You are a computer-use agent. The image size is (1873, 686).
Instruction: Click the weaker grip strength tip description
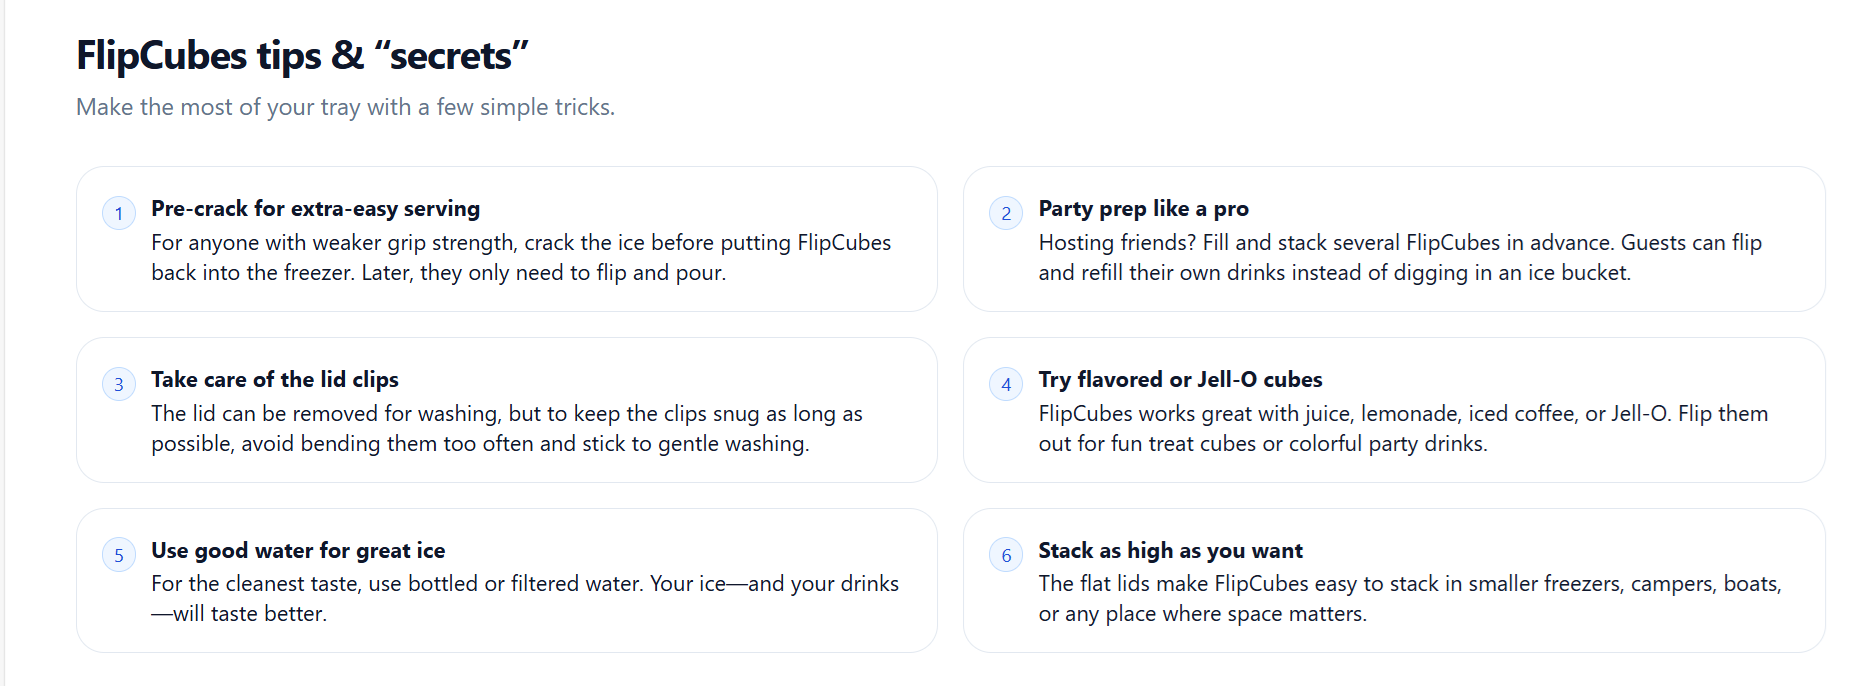coord(520,258)
